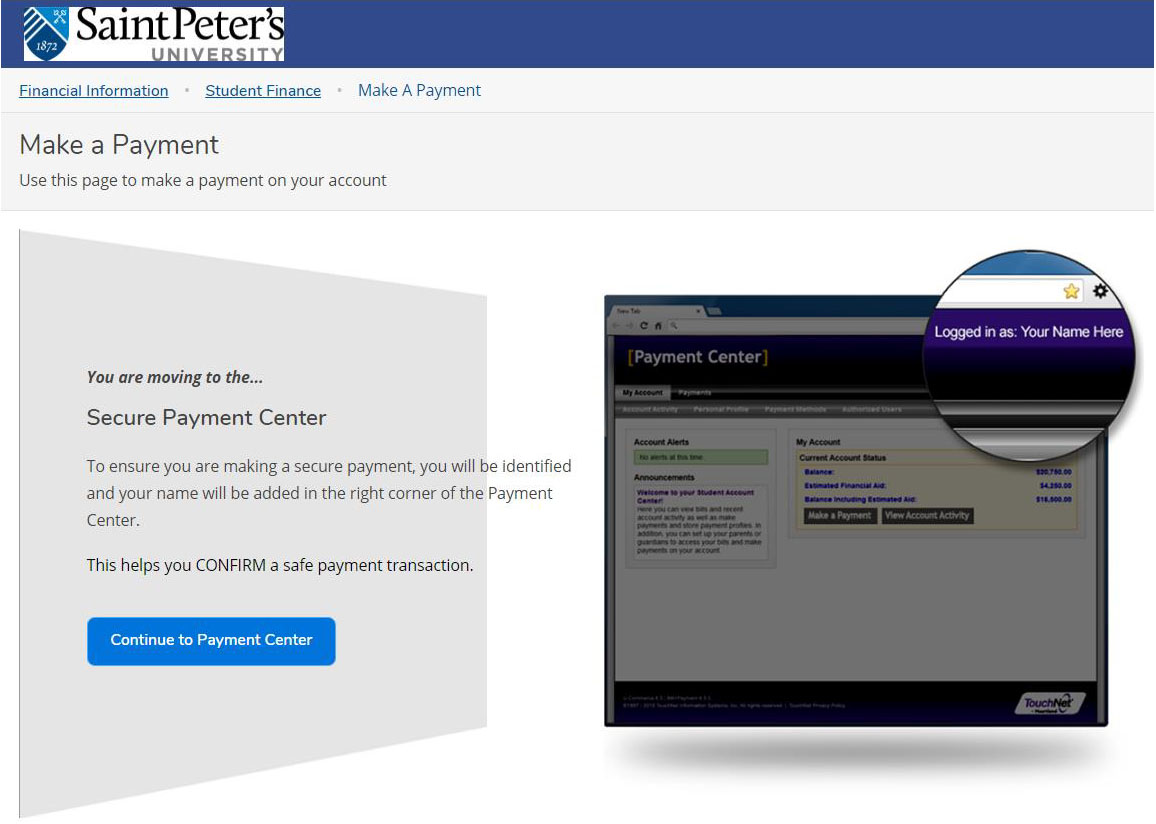Viewport: 1156px width, 824px height.
Task: Click the gear icon in magnified circle
Action: 1101,291
